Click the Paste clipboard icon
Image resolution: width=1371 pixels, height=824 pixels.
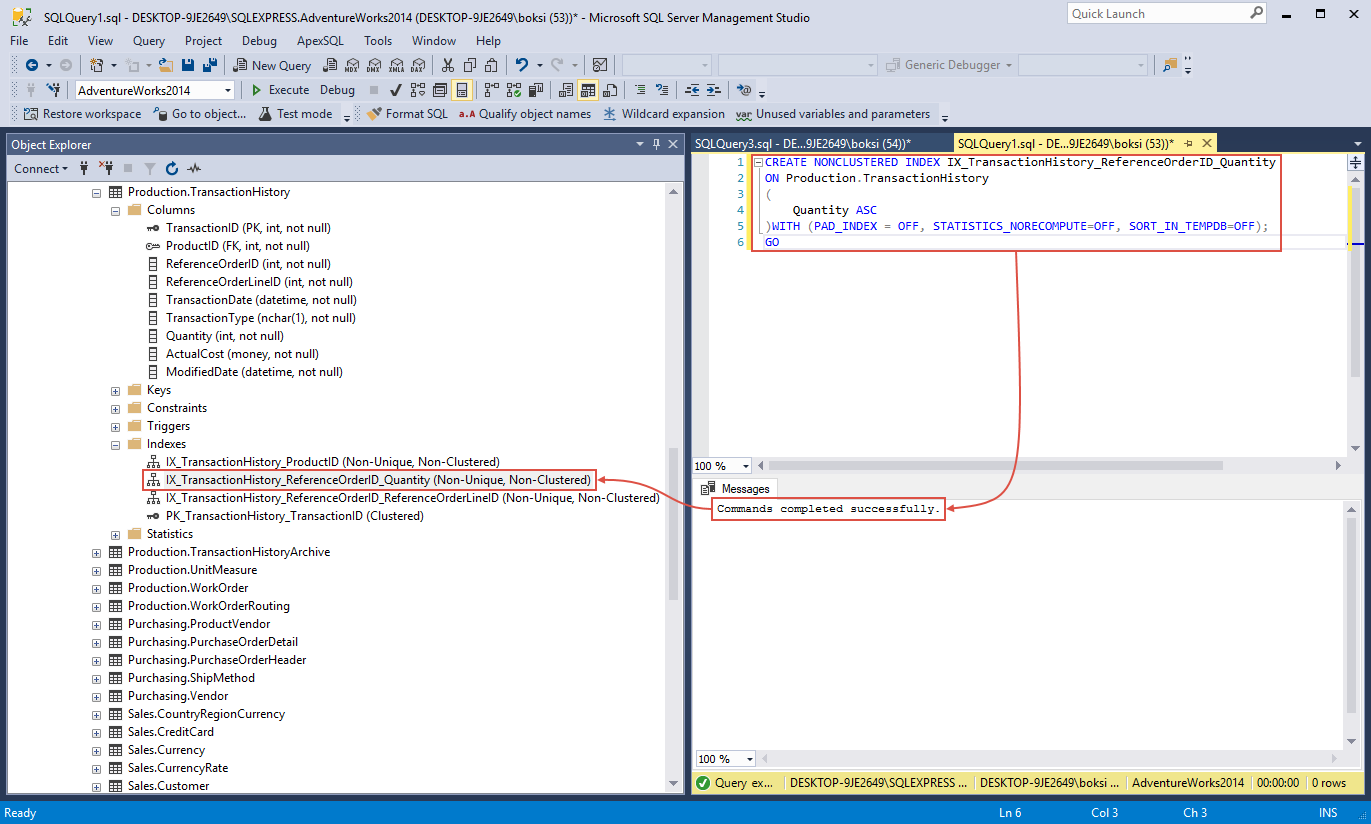(491, 65)
